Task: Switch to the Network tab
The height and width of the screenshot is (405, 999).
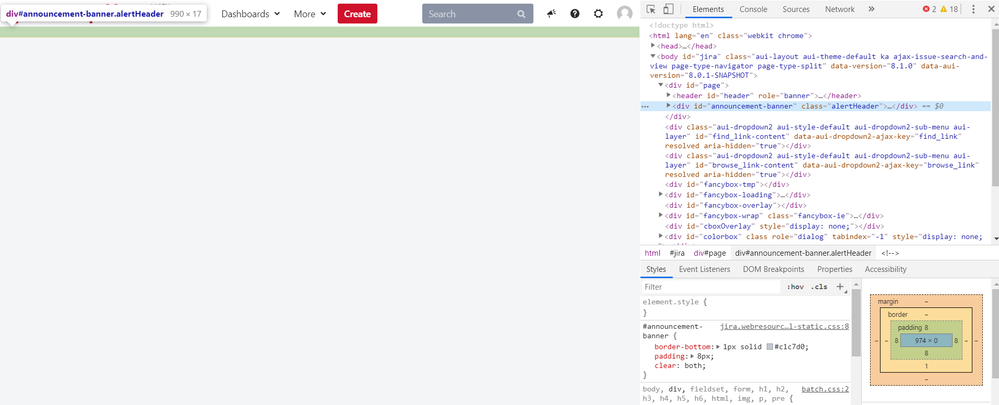Action: (x=840, y=9)
